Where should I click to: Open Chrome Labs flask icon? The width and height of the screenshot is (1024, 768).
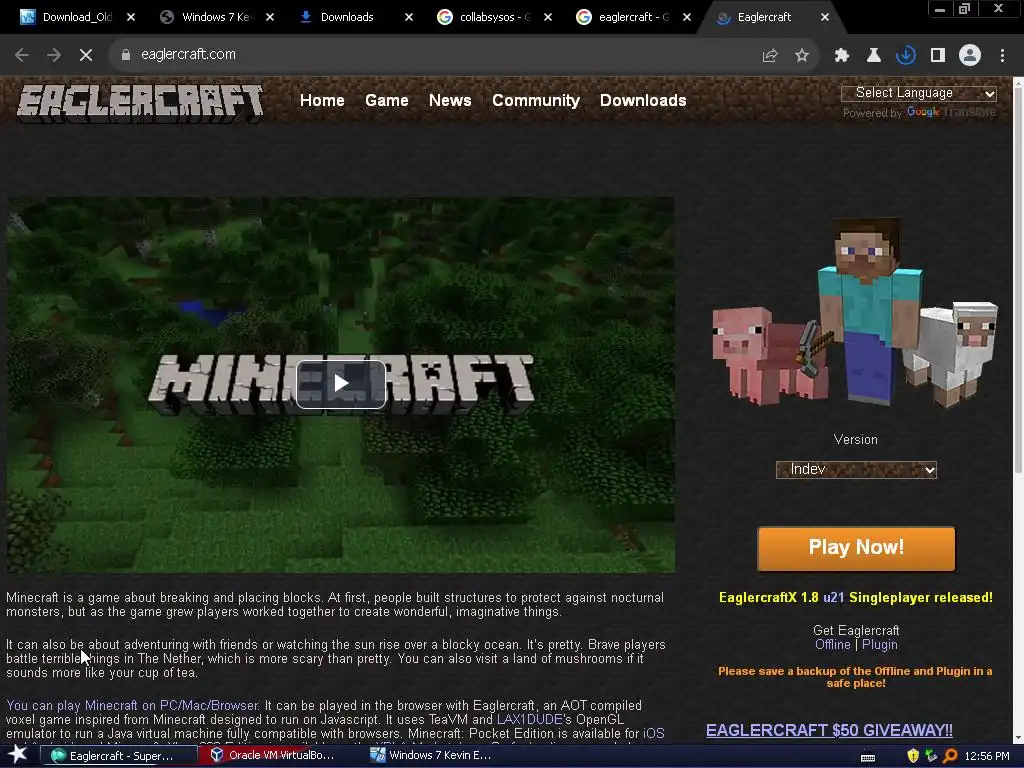[874, 56]
